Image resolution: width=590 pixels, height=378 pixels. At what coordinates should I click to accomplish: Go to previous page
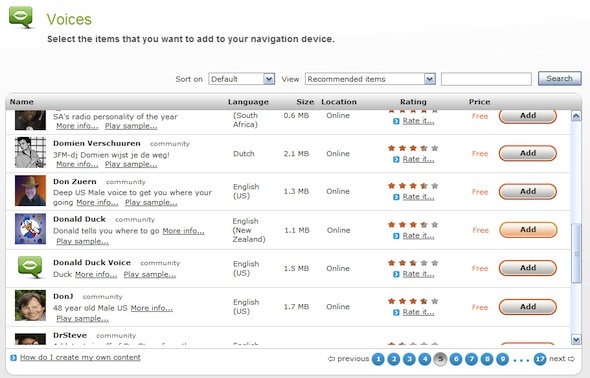(348, 359)
